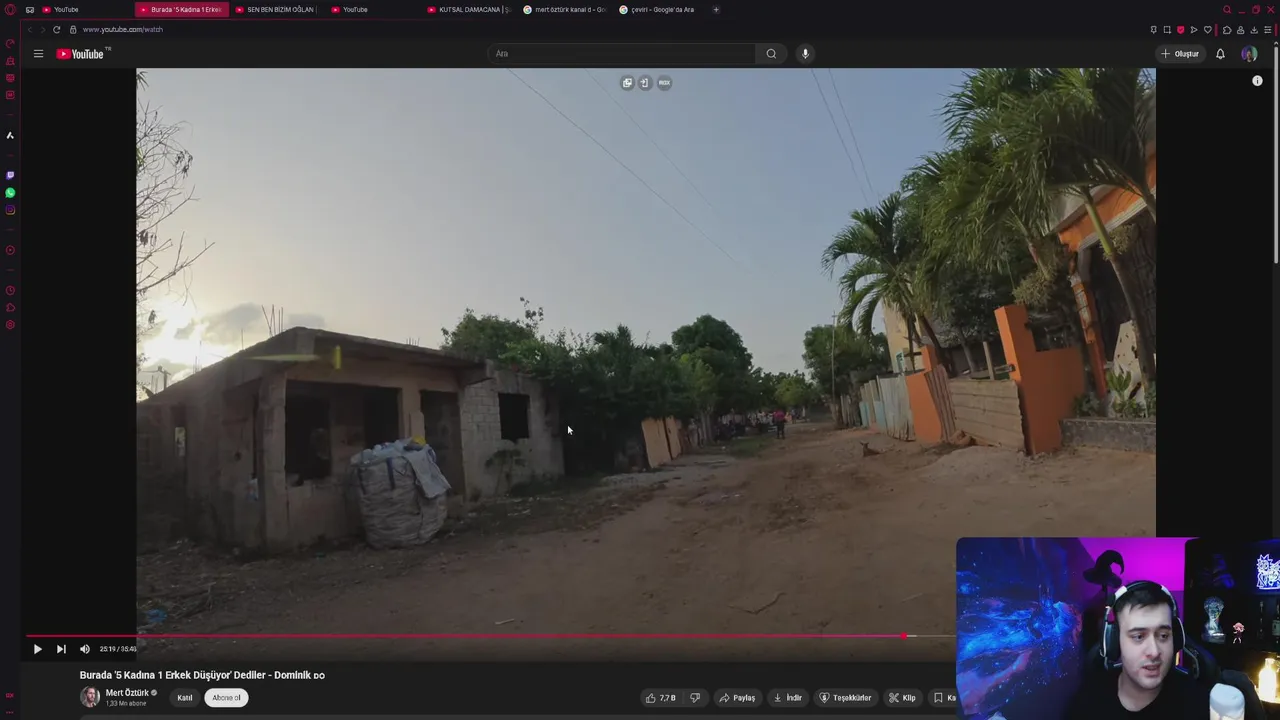Go back in browser history

point(29,30)
